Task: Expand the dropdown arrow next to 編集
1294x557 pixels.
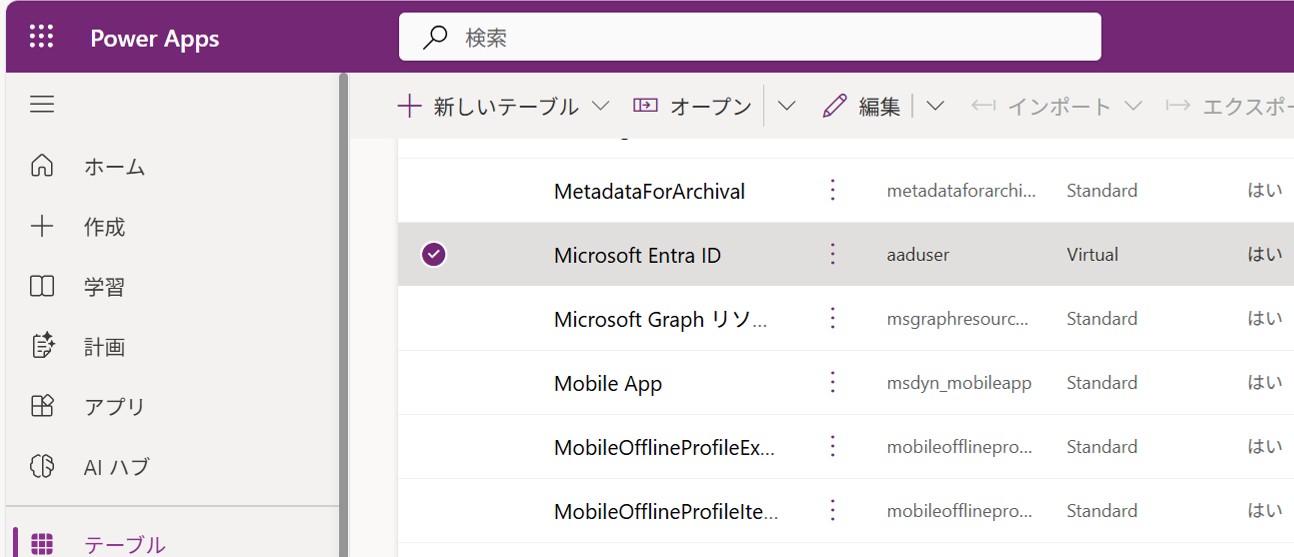Action: tap(935, 106)
